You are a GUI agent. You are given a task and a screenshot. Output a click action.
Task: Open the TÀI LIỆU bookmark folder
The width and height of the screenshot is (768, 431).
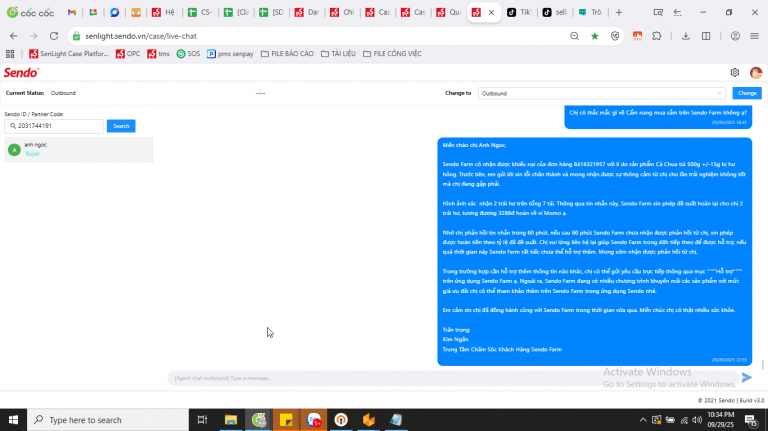[x=338, y=54]
